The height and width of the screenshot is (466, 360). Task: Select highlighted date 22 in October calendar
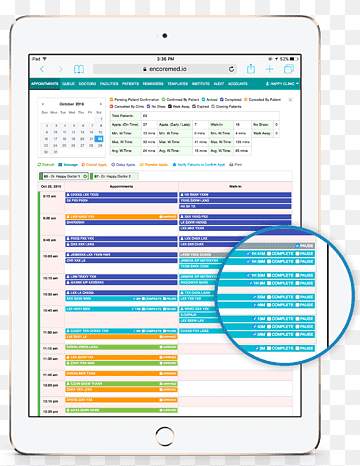(x=99, y=139)
